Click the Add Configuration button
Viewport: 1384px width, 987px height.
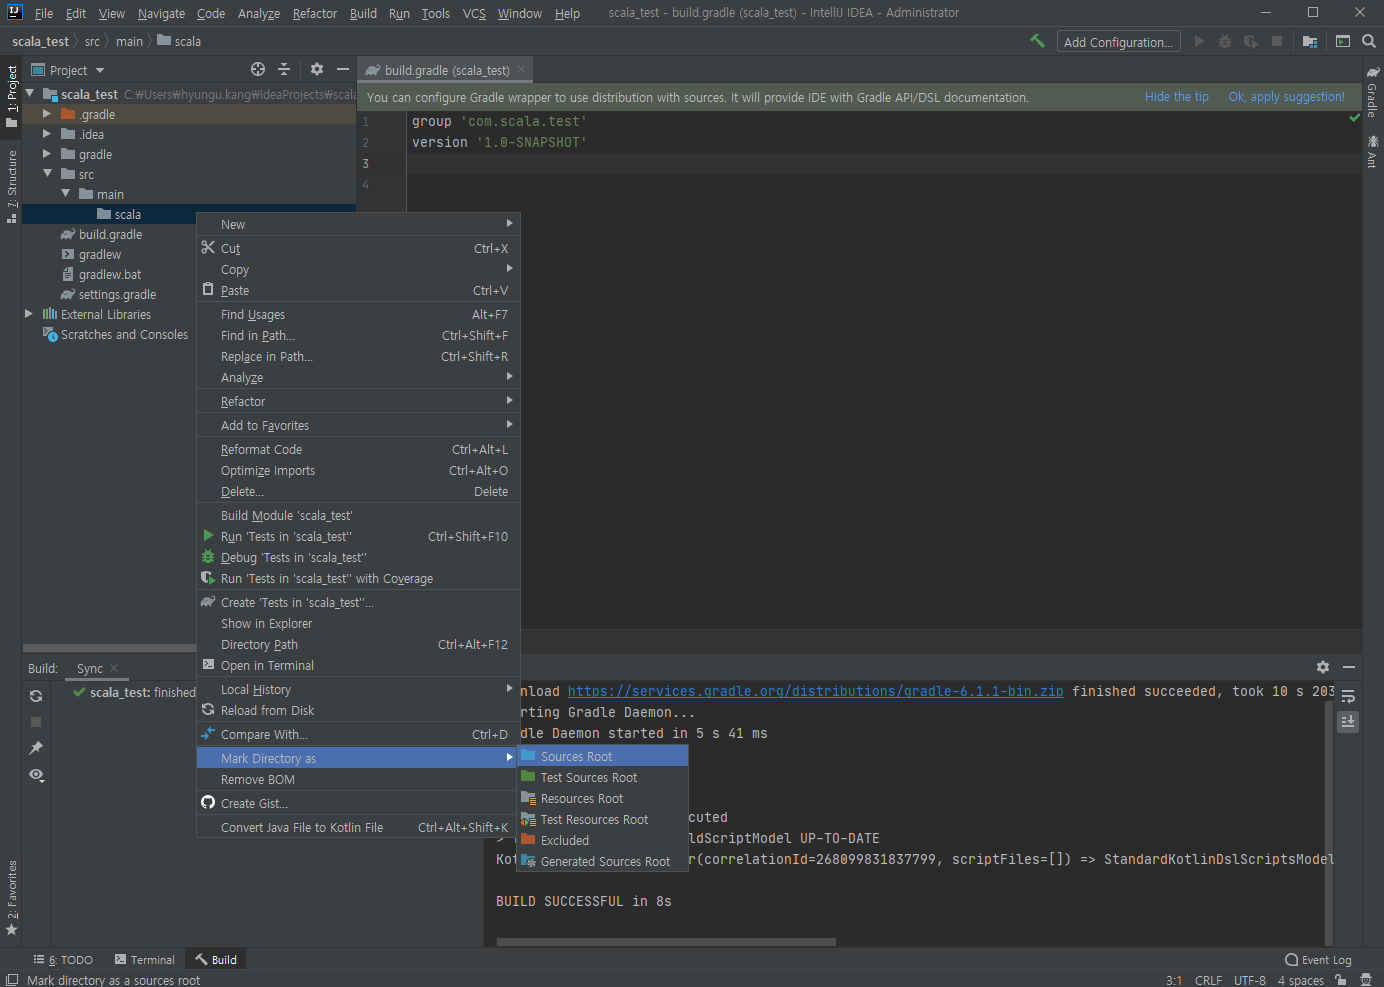click(x=1118, y=42)
